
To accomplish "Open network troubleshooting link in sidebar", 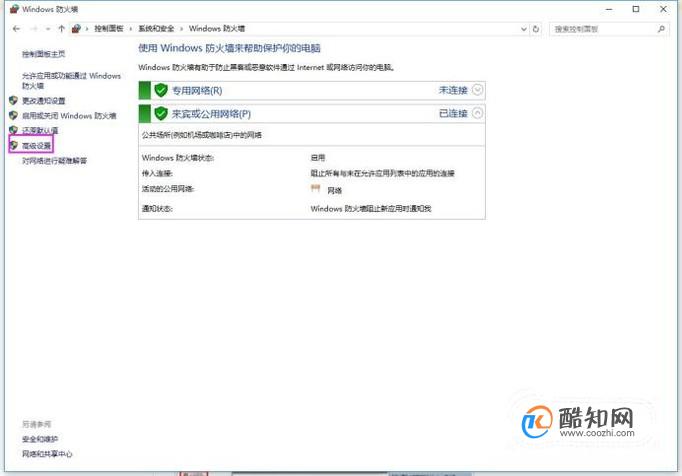I will pos(54,161).
